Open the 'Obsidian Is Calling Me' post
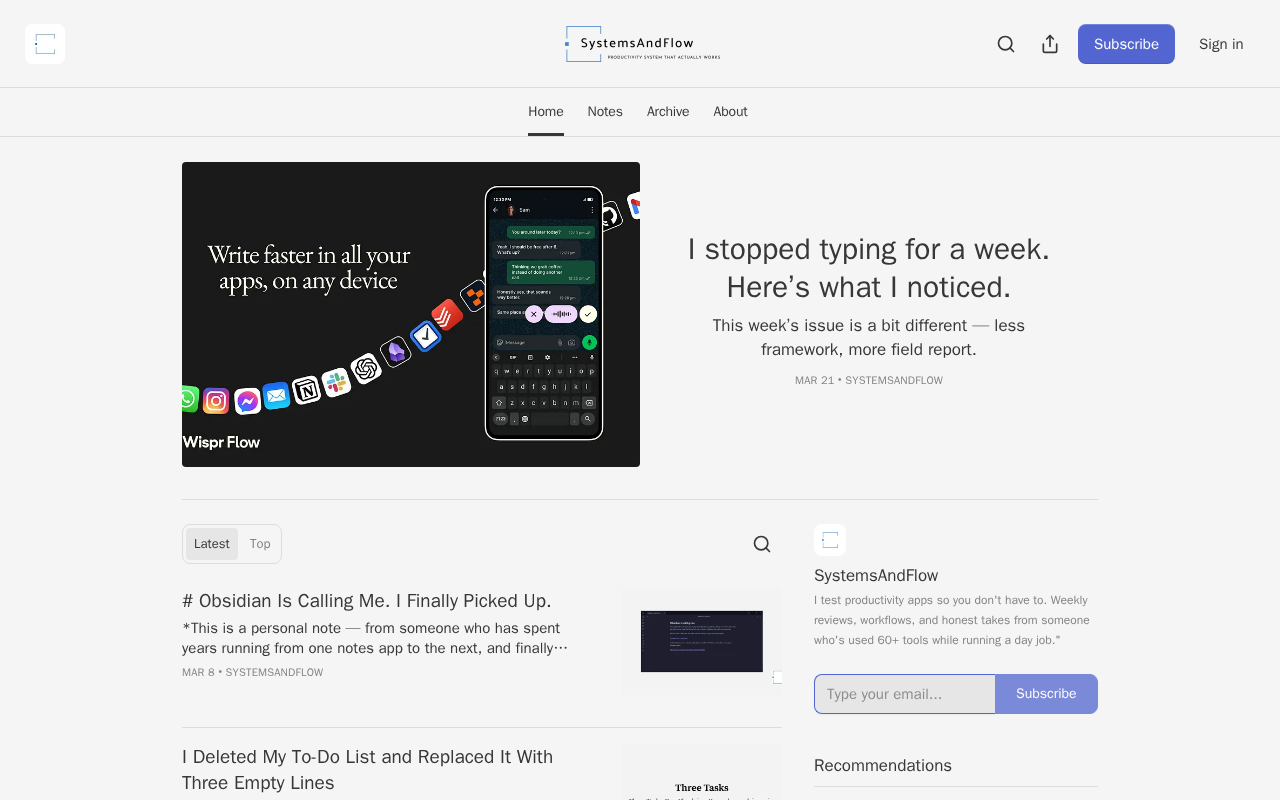The image size is (1280, 800). pos(367,601)
